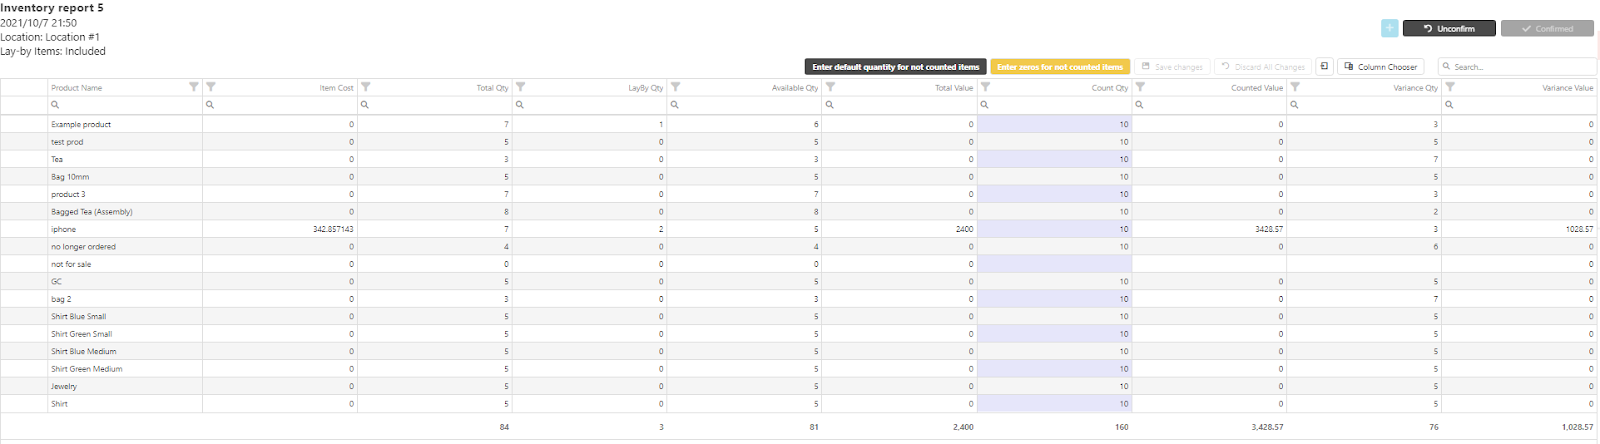Screen dimensions: 1600x444
Task: Sort by the LayBy Qty column header
Action: 645,88
